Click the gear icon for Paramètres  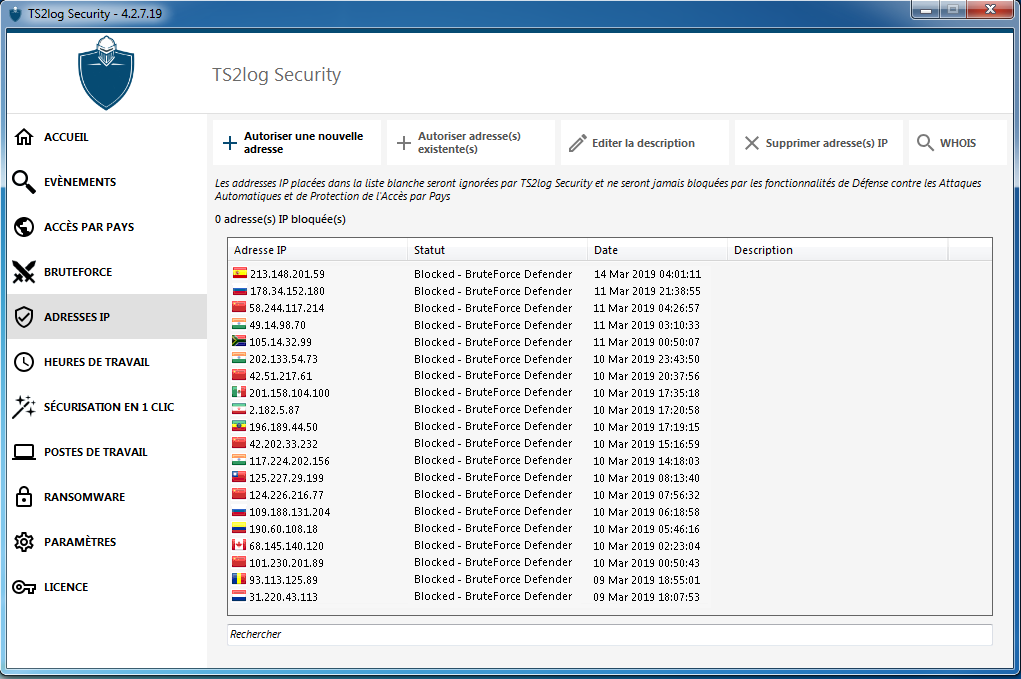[24, 542]
